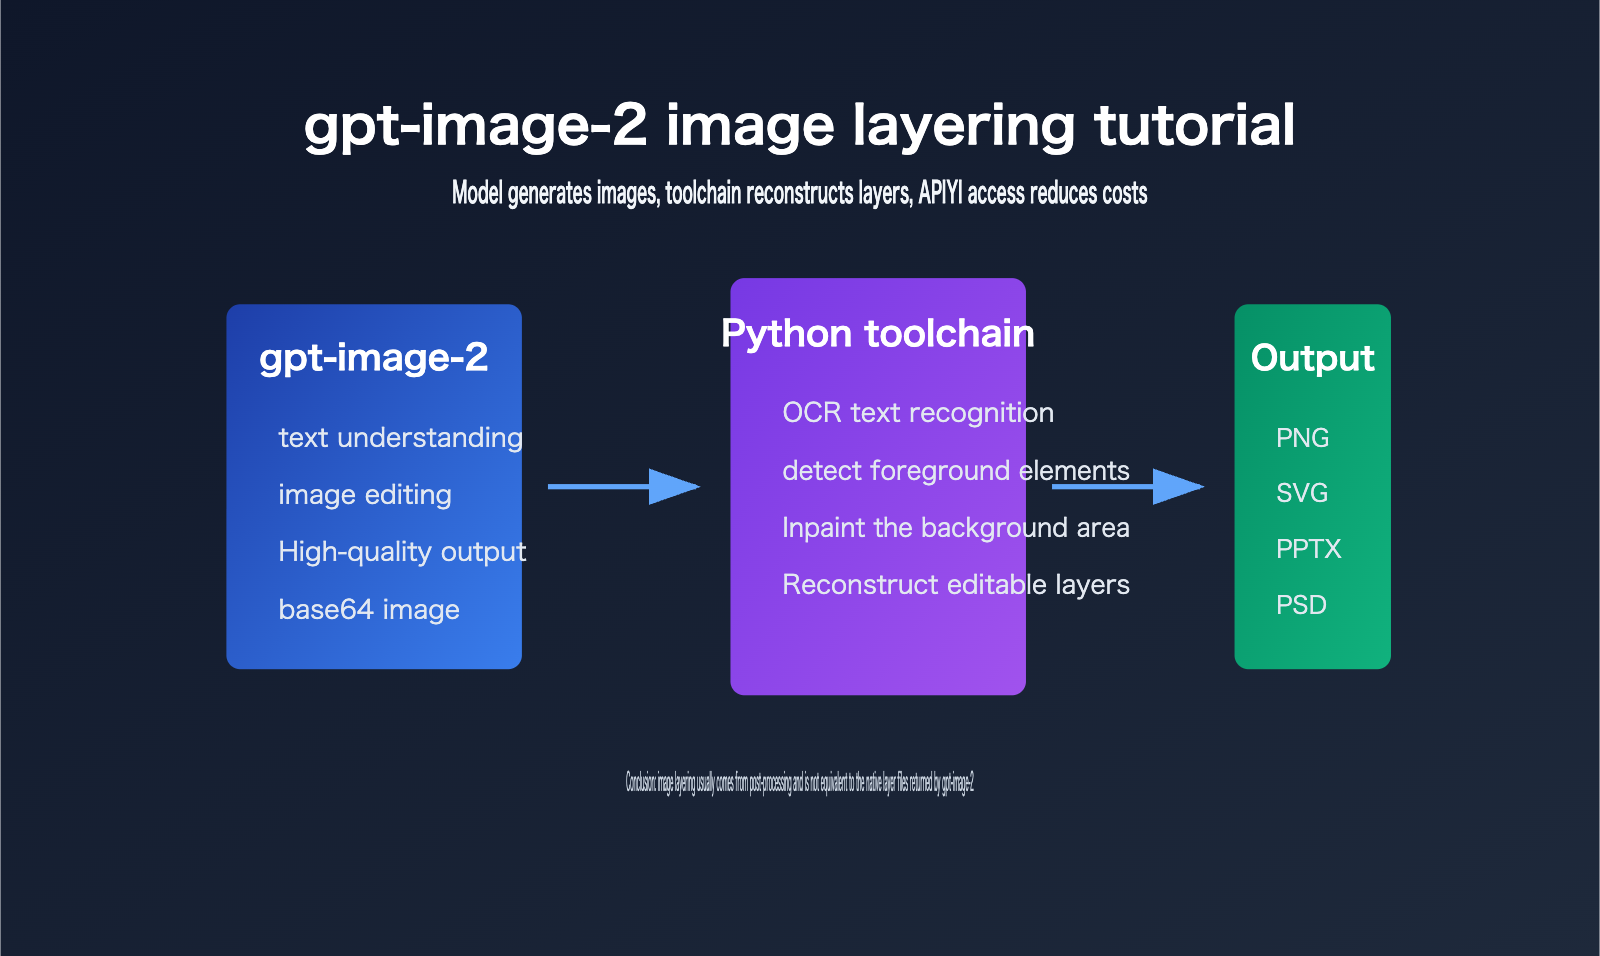Click the arrow pointing to the Output card
The height and width of the screenshot is (956, 1600).
[x=1128, y=487]
